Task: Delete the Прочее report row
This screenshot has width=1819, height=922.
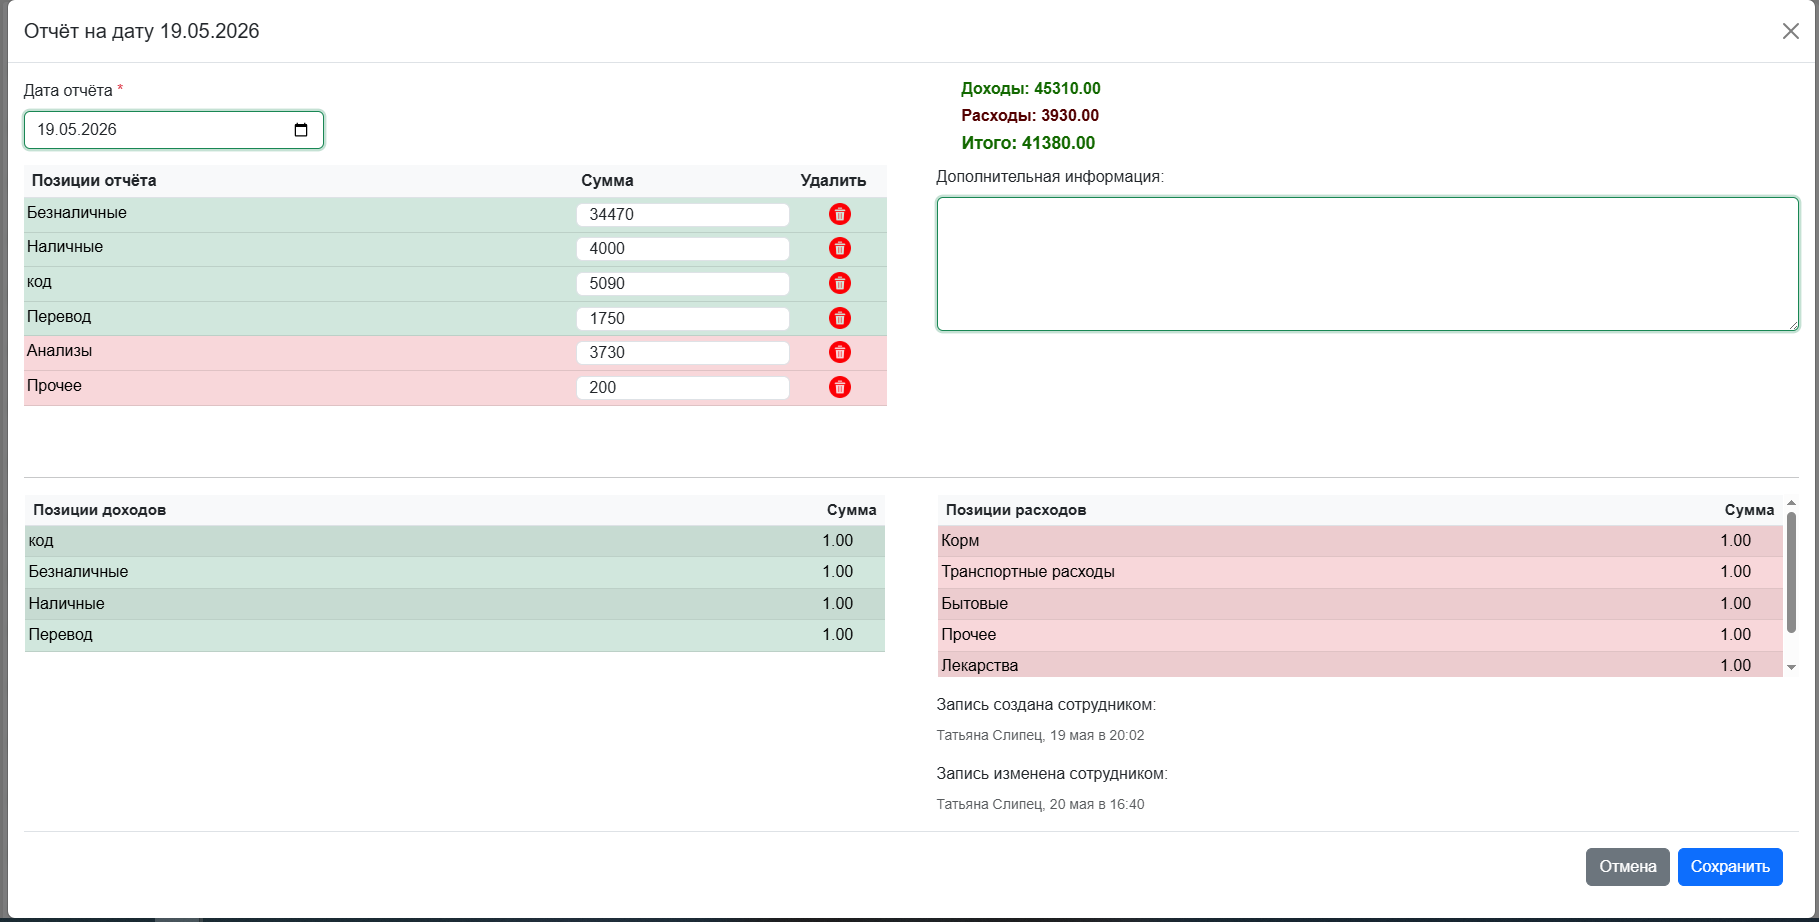Action: [x=840, y=387]
